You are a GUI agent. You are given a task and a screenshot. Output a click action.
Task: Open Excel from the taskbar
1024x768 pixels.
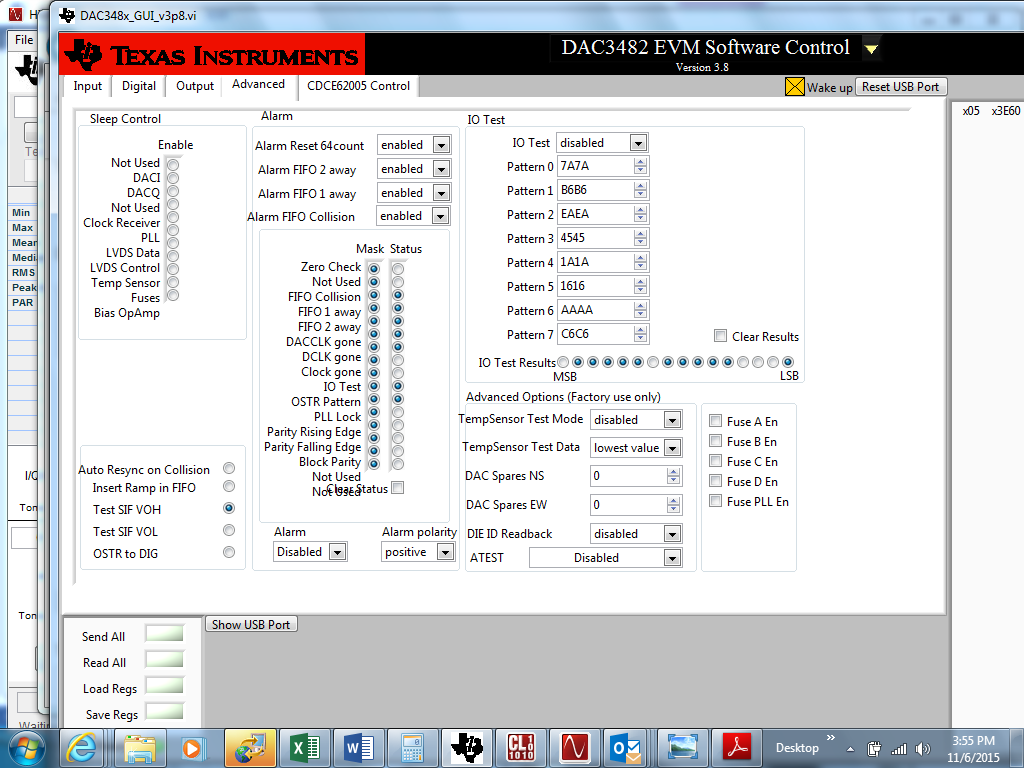coord(304,748)
